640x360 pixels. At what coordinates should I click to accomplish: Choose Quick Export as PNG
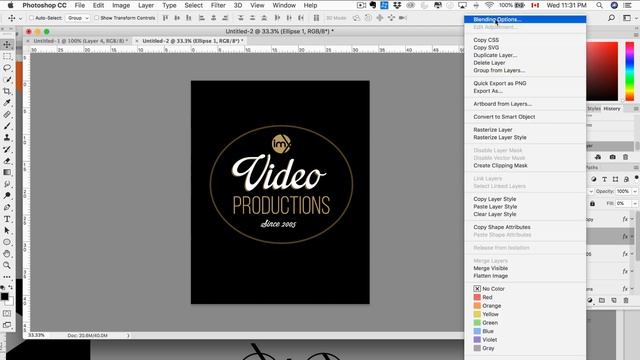pos(525,83)
